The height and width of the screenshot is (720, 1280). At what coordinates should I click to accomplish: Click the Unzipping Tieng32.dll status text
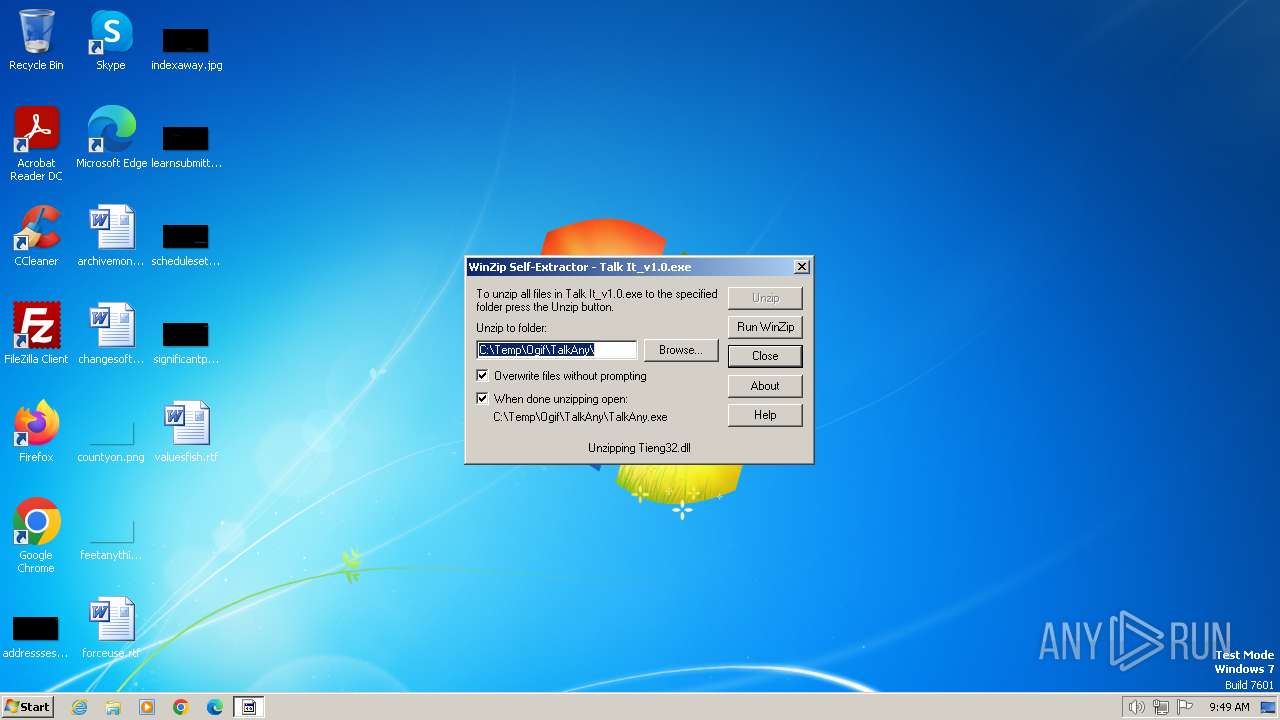point(639,448)
